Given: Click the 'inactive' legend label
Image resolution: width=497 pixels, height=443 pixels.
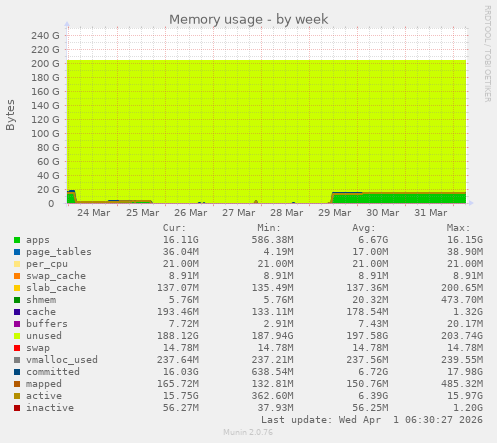Looking at the screenshot, I should 50,408.
